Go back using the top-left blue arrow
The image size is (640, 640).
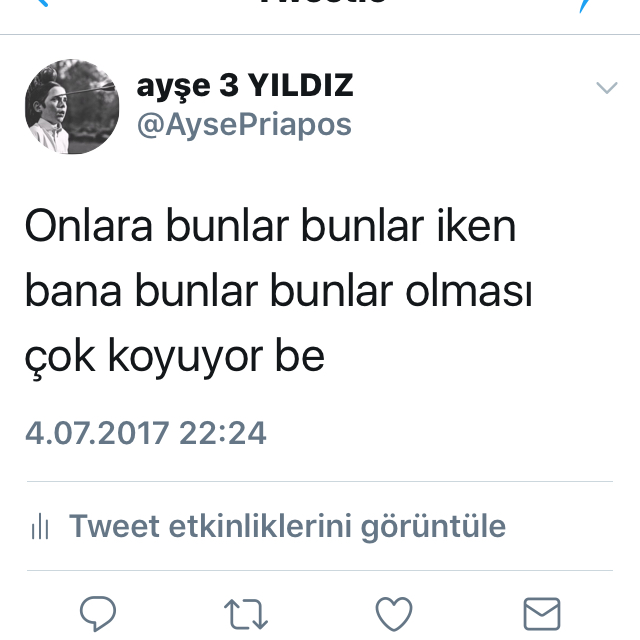(42, 3)
